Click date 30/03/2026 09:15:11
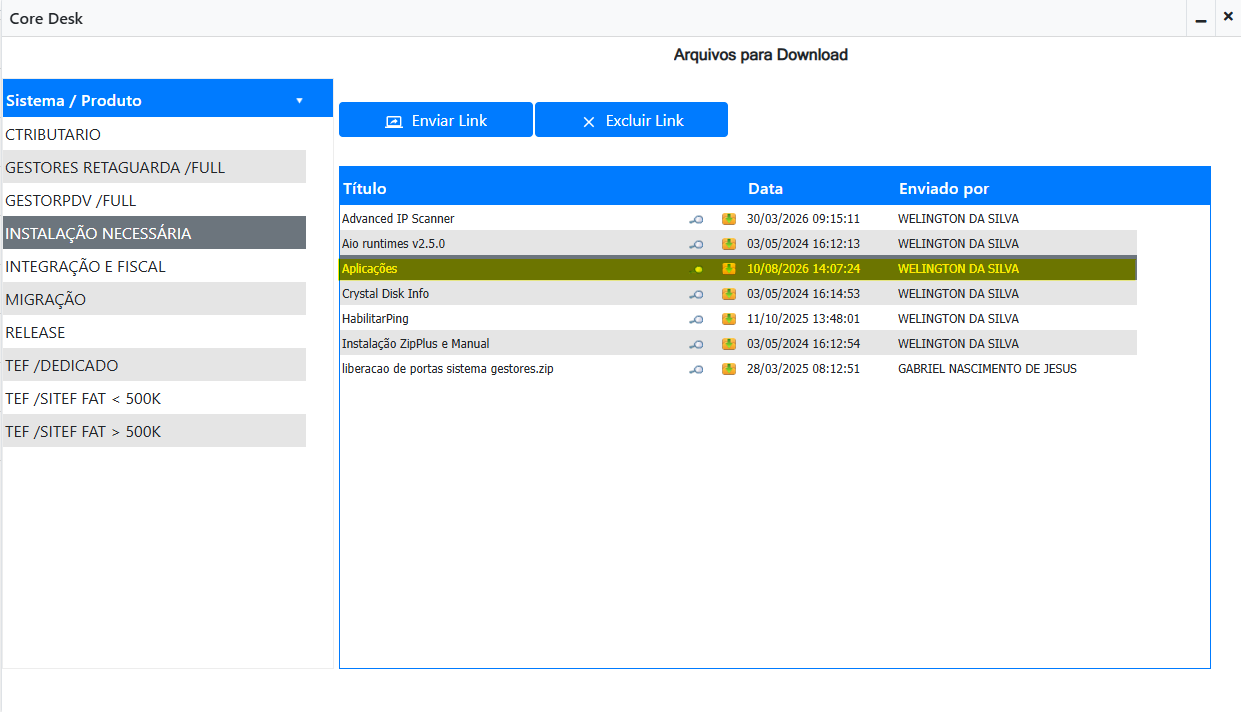This screenshot has width=1241, height=712. point(803,219)
